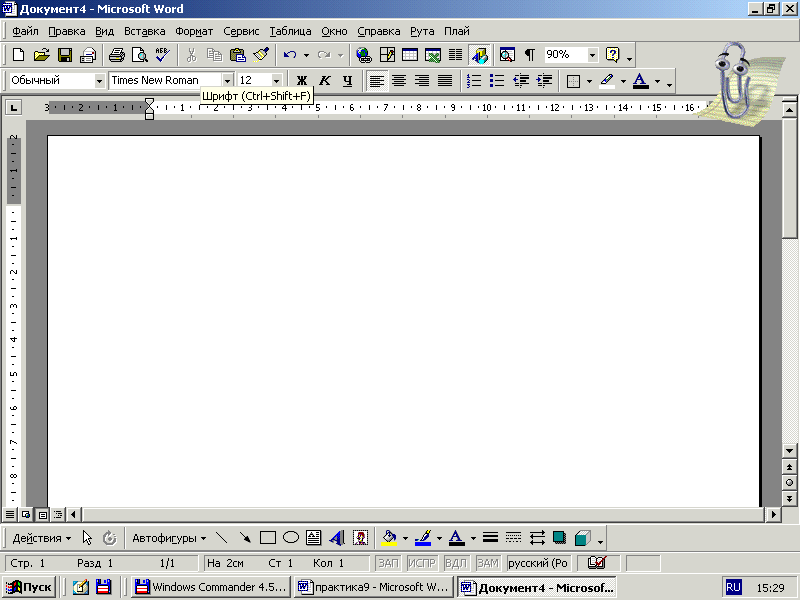
Task: Open the Таблица menu
Action: (x=290, y=31)
